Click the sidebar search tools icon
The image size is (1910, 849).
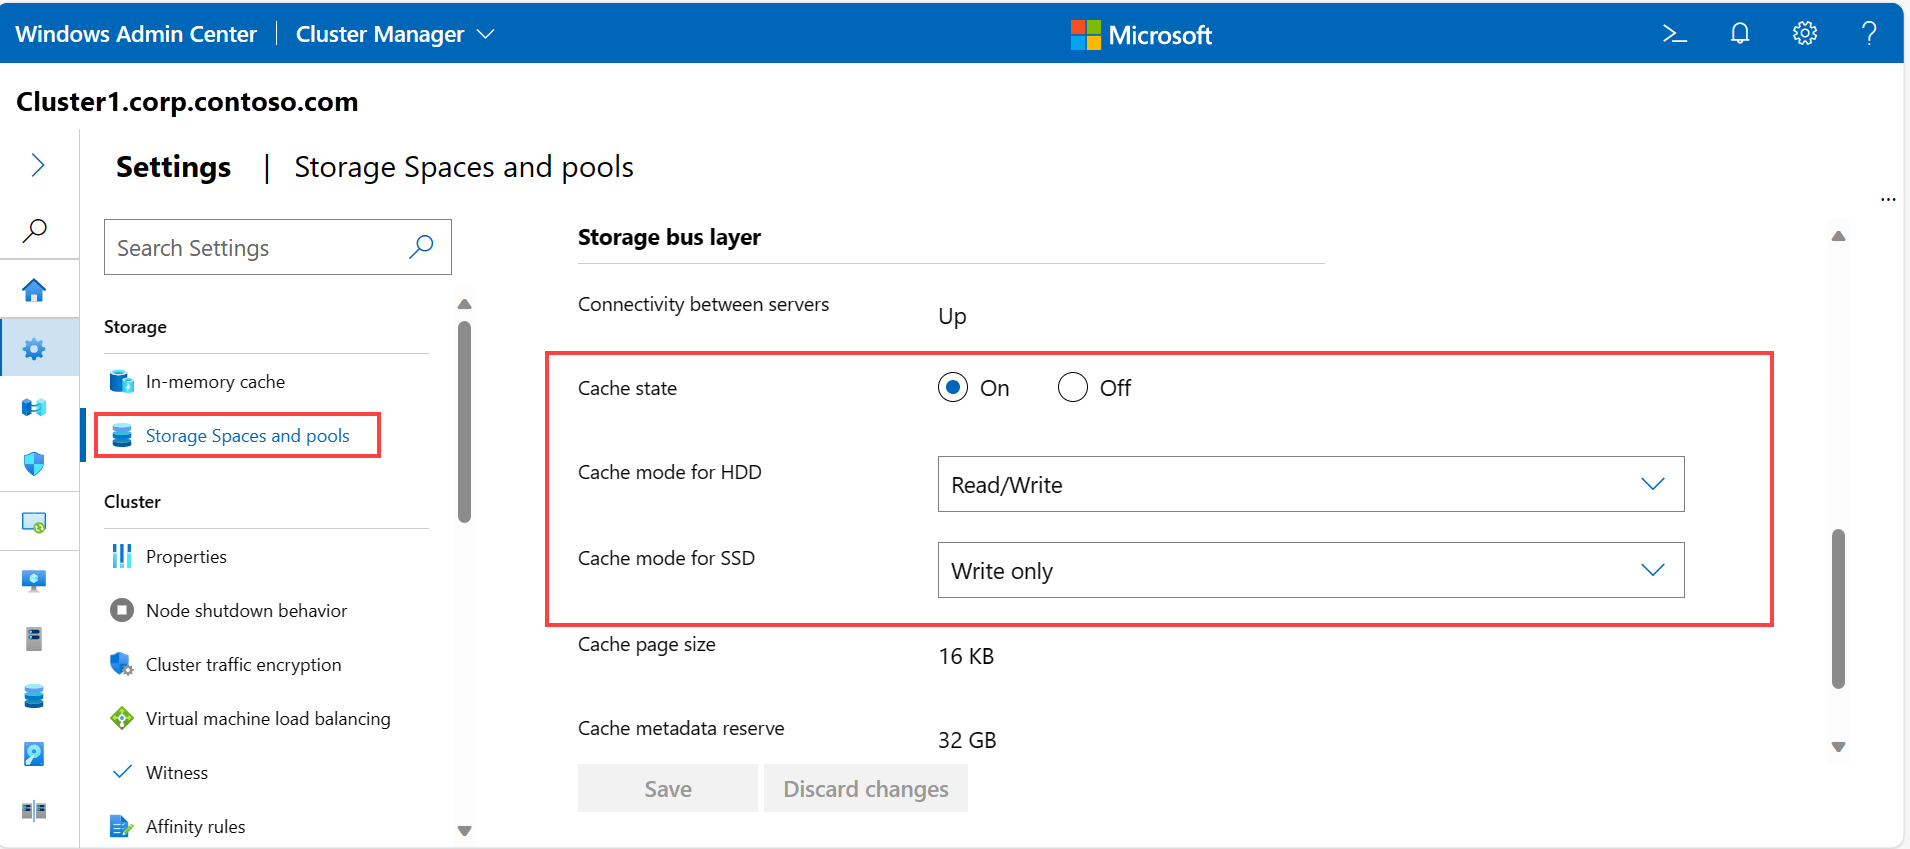(34, 230)
